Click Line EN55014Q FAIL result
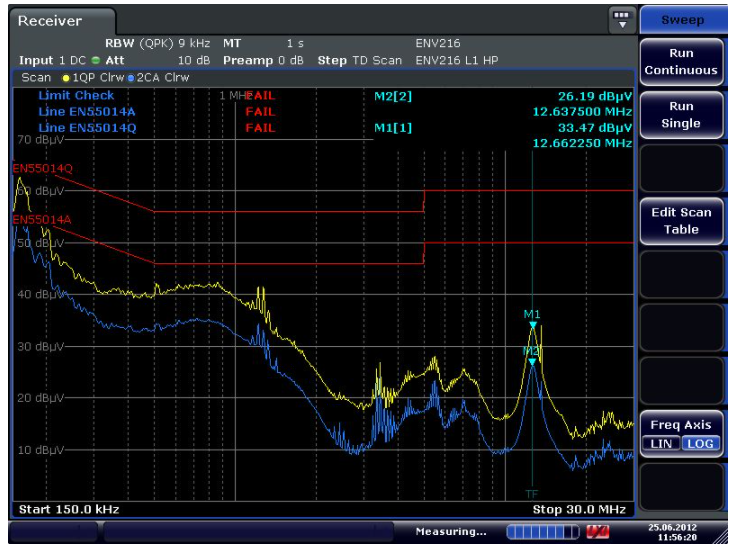The height and width of the screenshot is (544, 737). click(260, 128)
